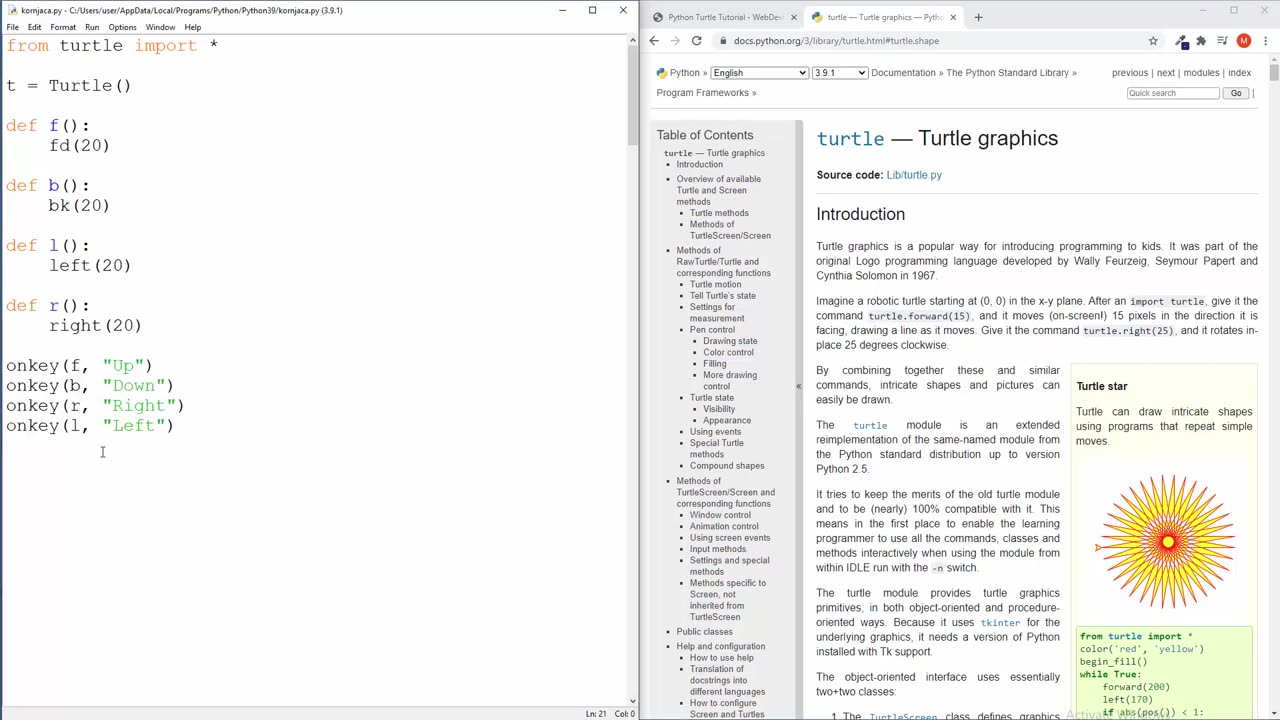
Task: Click the turtle star example image
Action: pyautogui.click(x=1166, y=542)
